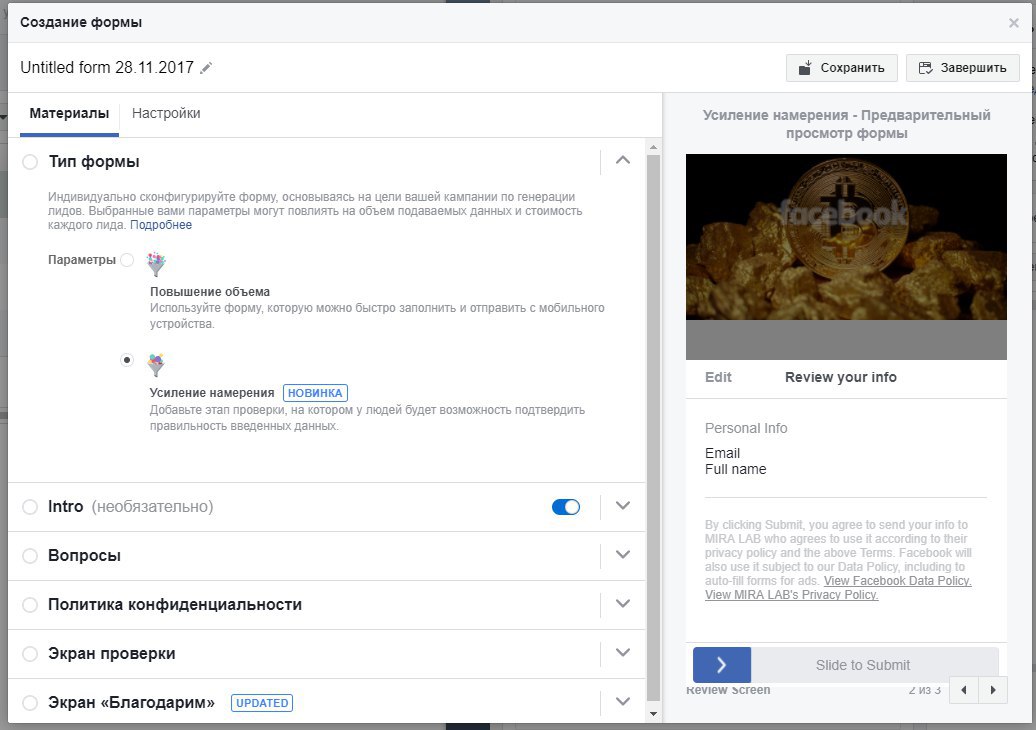Expand the Вопросы section chevron
1036x730 pixels.
point(622,555)
